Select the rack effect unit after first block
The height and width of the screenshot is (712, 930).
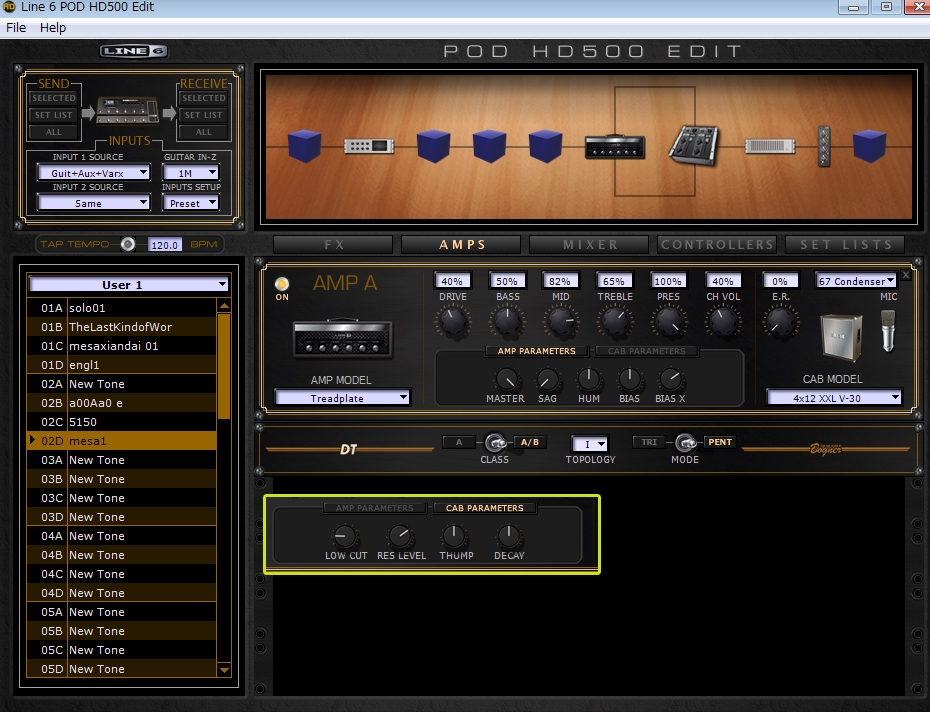[x=369, y=146]
